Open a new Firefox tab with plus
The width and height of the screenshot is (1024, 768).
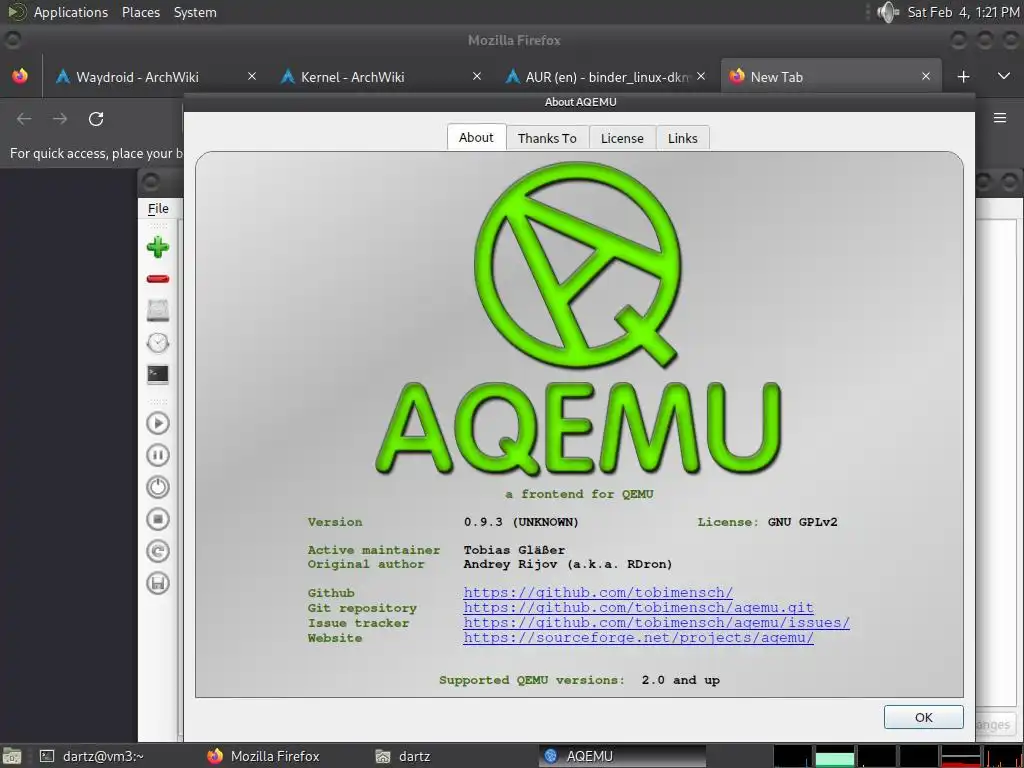pyautogui.click(x=963, y=76)
